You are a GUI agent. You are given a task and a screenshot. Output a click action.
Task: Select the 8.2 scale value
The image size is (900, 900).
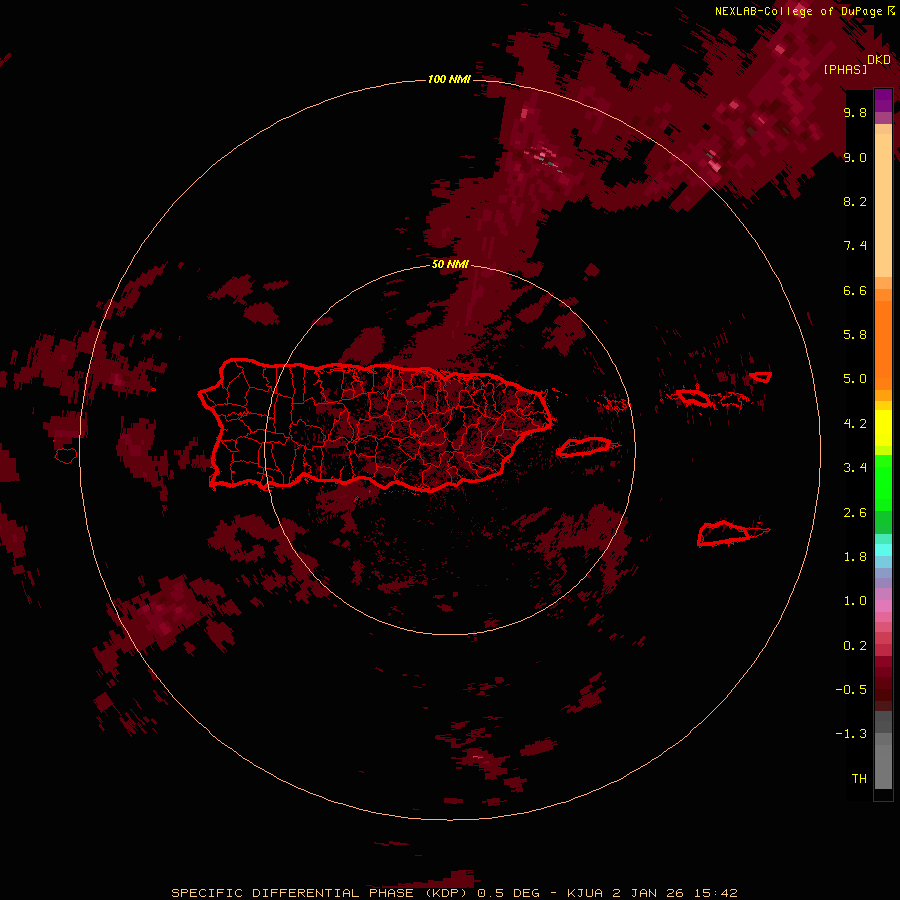(855, 201)
